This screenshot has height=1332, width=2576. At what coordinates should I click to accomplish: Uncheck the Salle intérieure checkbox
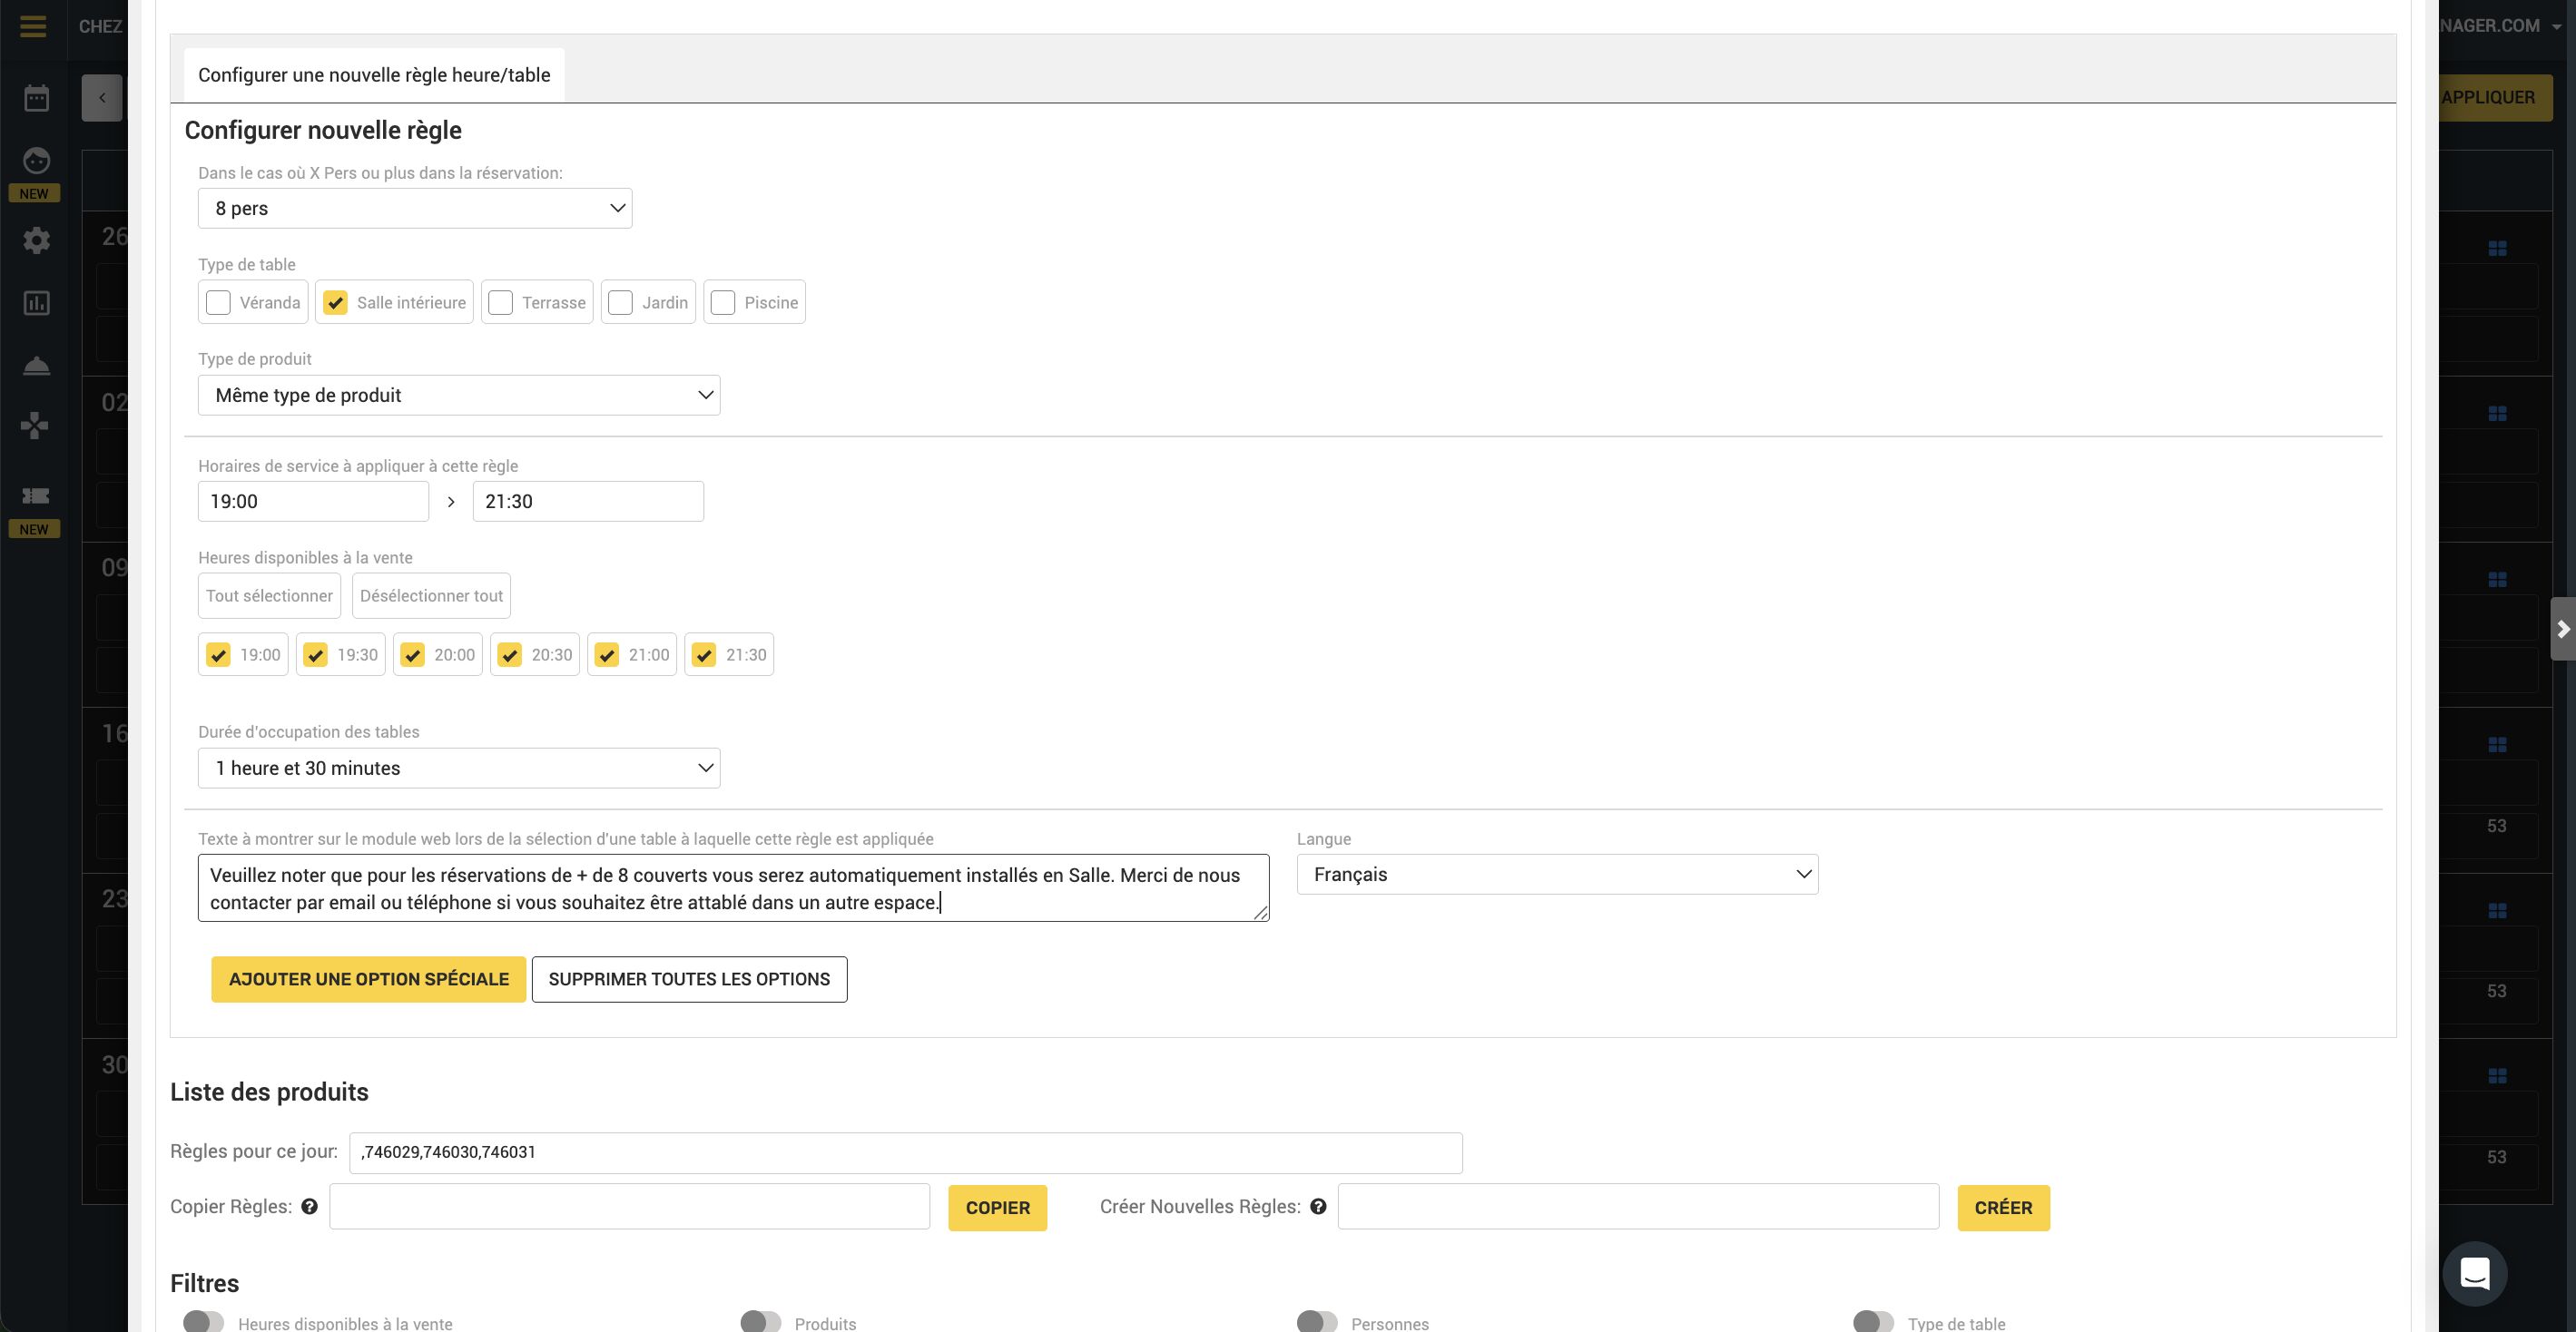click(336, 303)
